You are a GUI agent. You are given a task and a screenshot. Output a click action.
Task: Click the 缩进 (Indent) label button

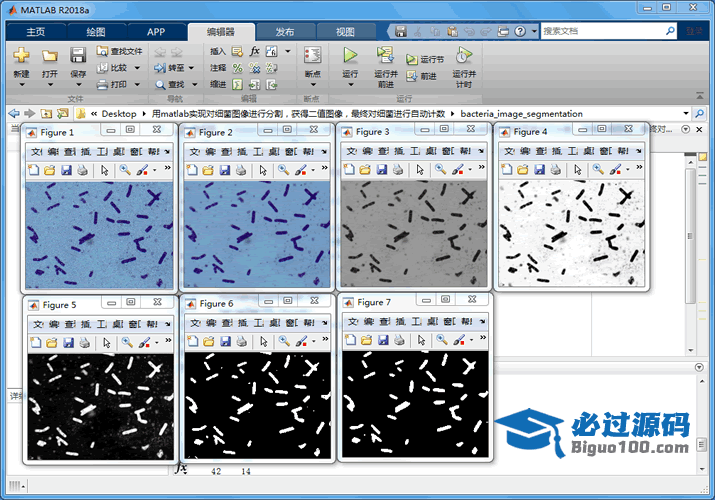click(218, 84)
